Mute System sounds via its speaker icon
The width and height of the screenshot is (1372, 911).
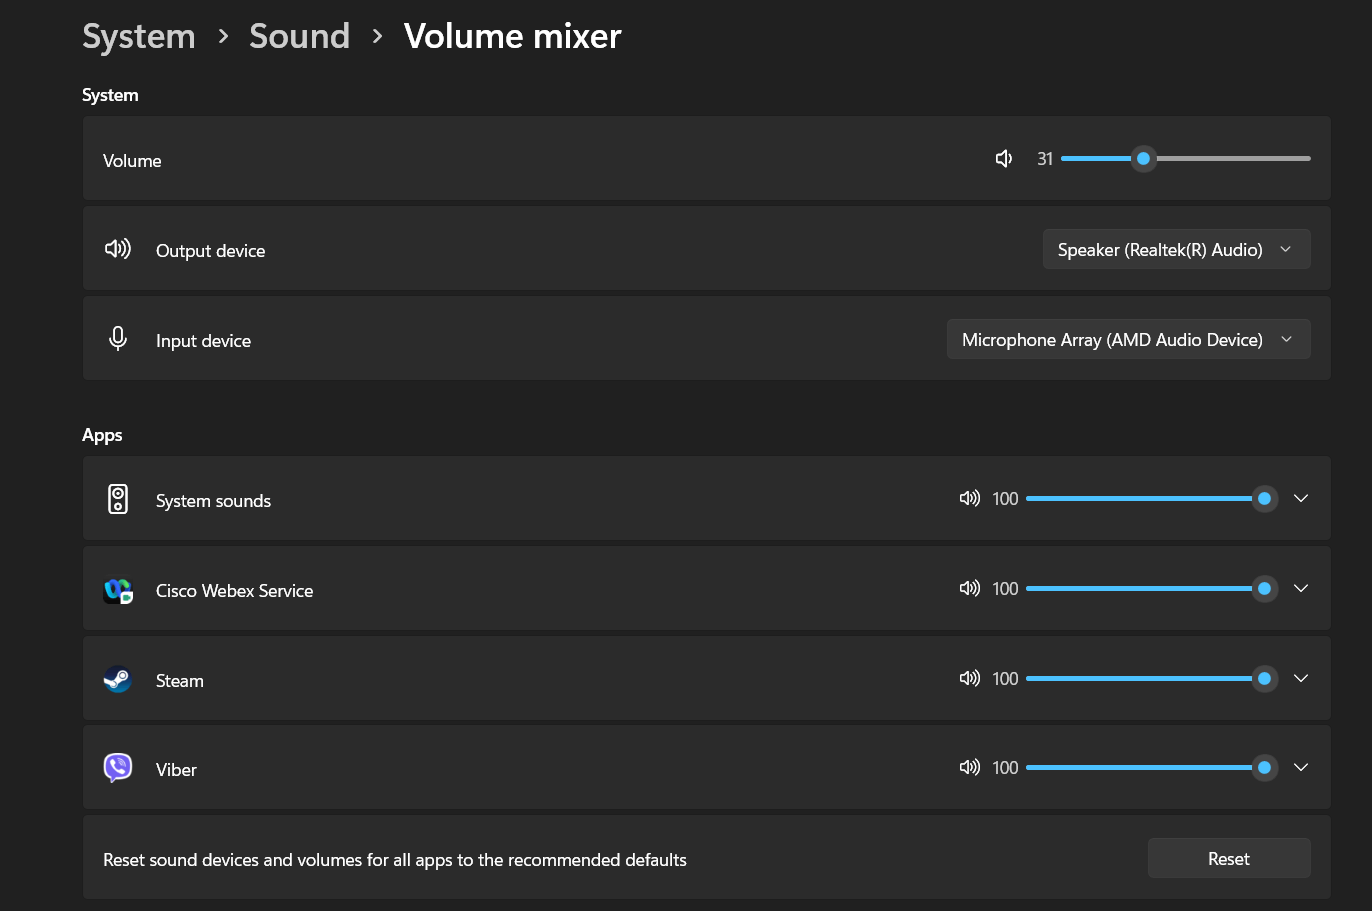(969, 498)
